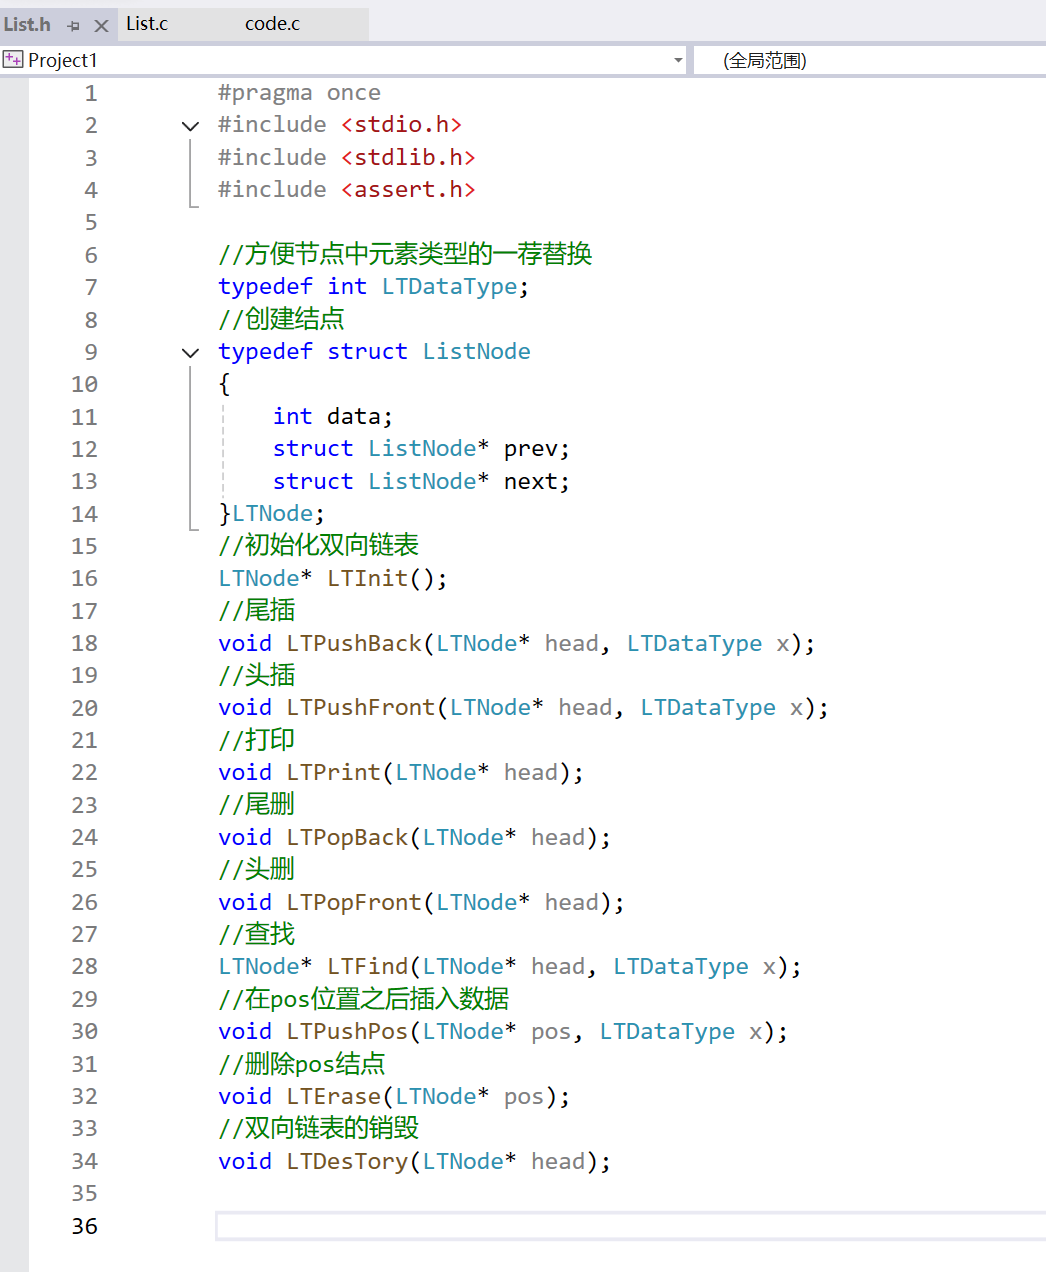Open the Project1 scope dropdown
Image resolution: width=1046 pixels, height=1272 pixels.
[678, 60]
